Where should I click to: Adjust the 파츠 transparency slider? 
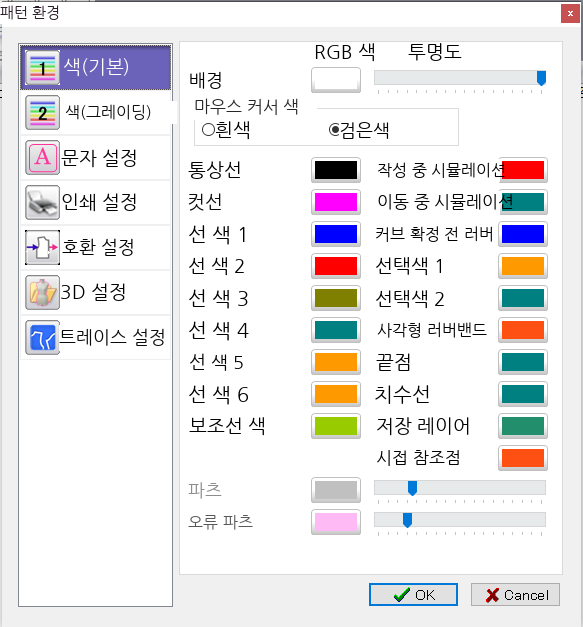tap(460, 488)
